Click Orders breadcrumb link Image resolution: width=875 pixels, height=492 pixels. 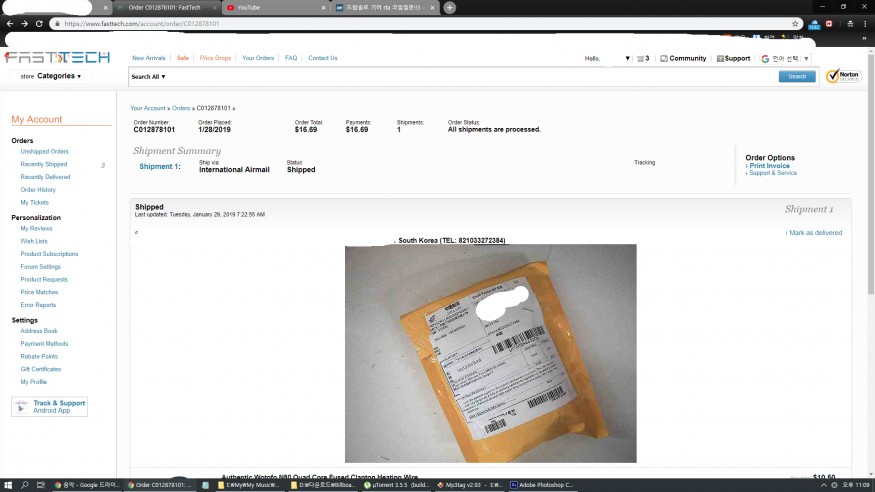(x=181, y=108)
